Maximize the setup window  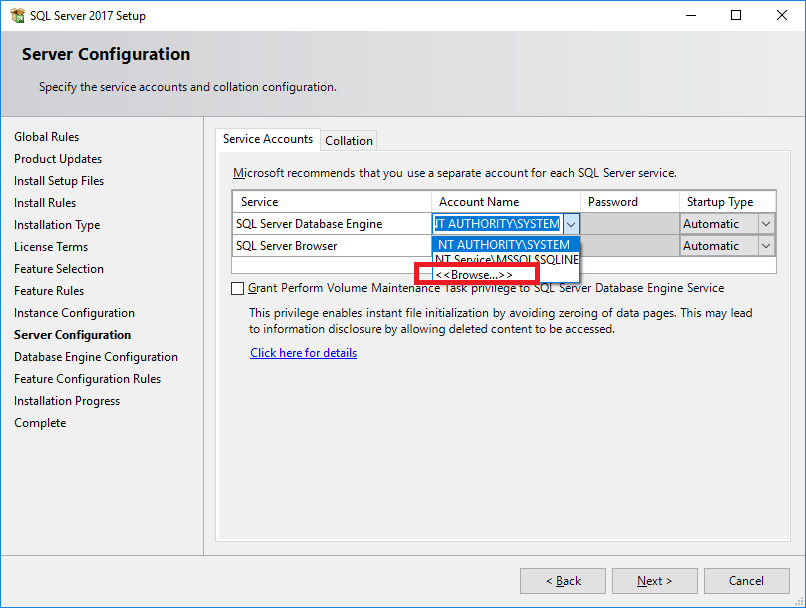click(x=736, y=15)
